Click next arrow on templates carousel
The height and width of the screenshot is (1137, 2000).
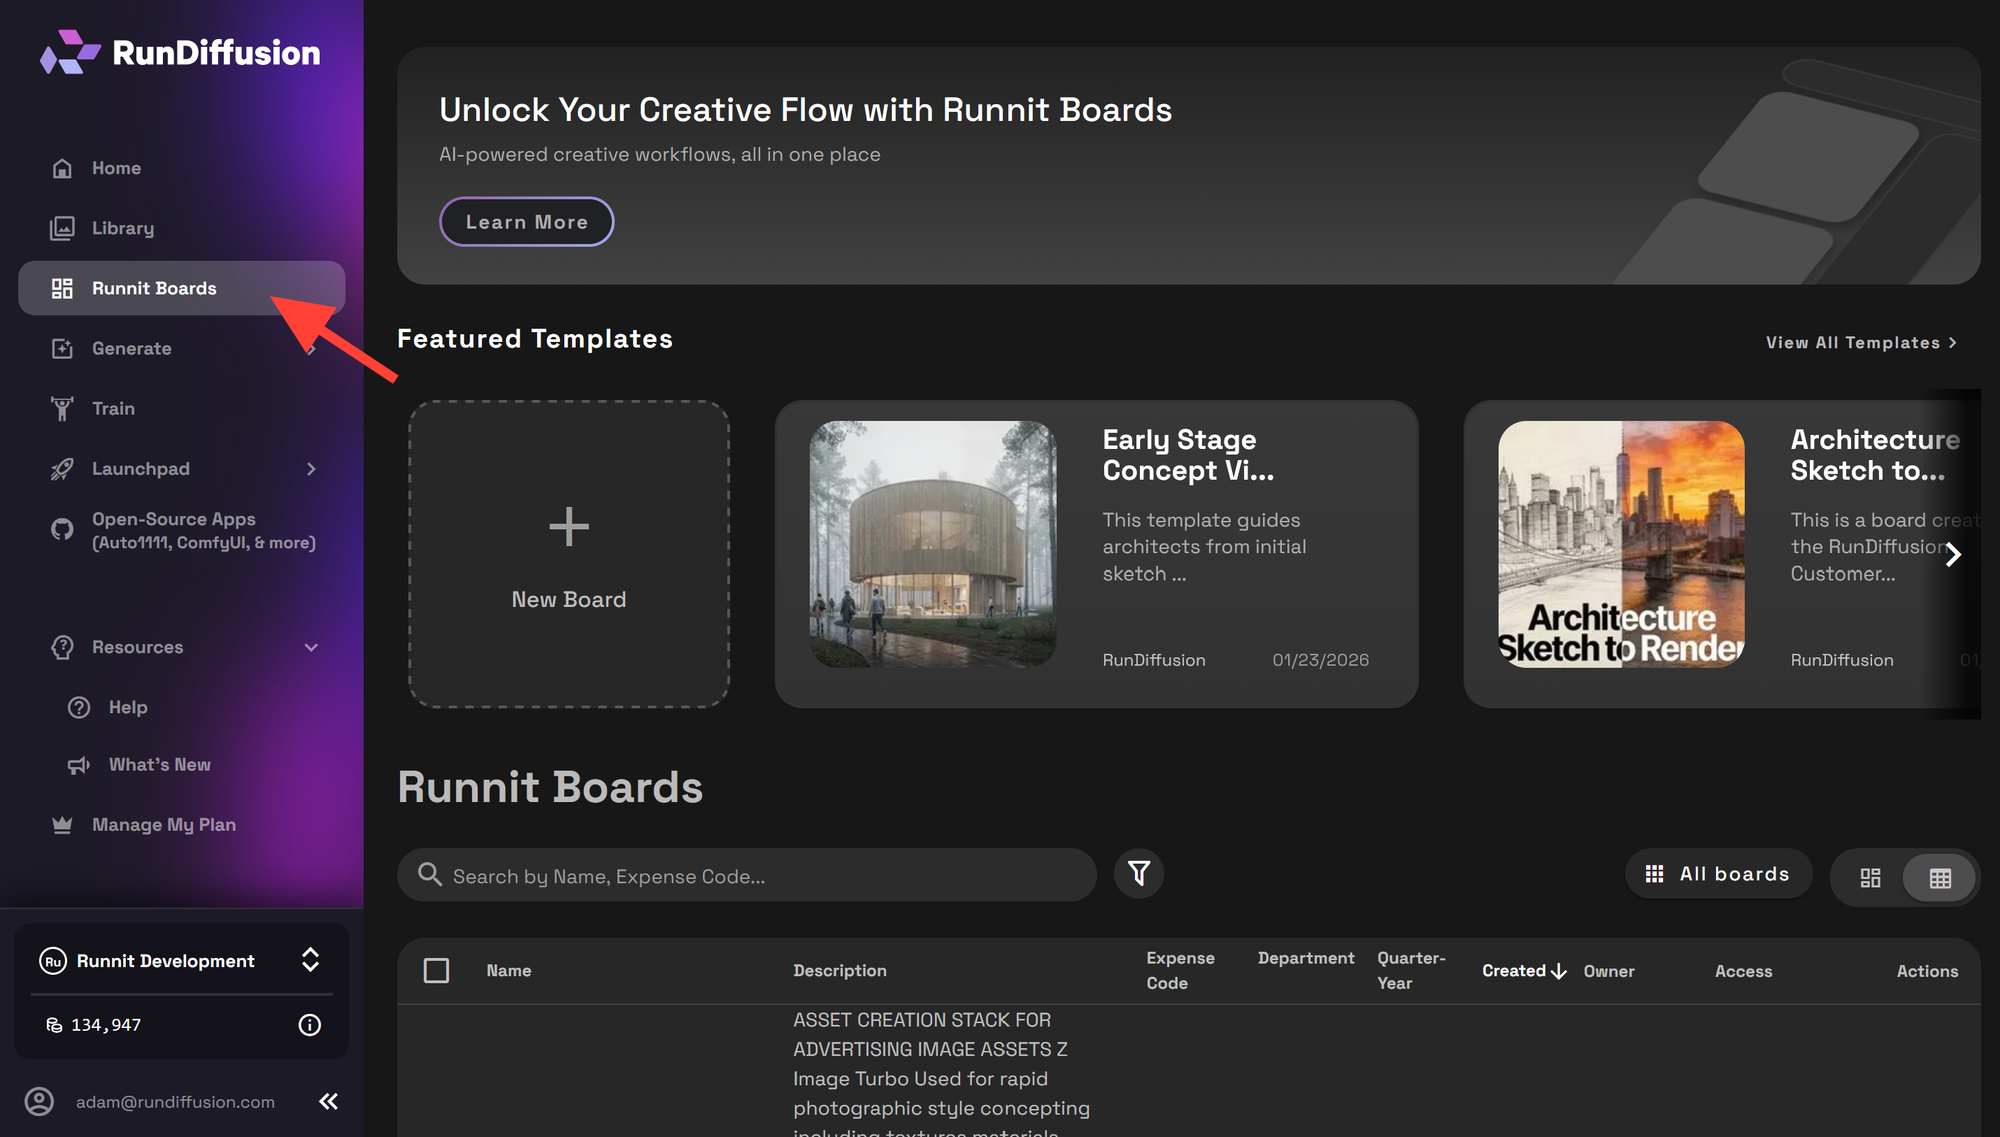(1953, 555)
